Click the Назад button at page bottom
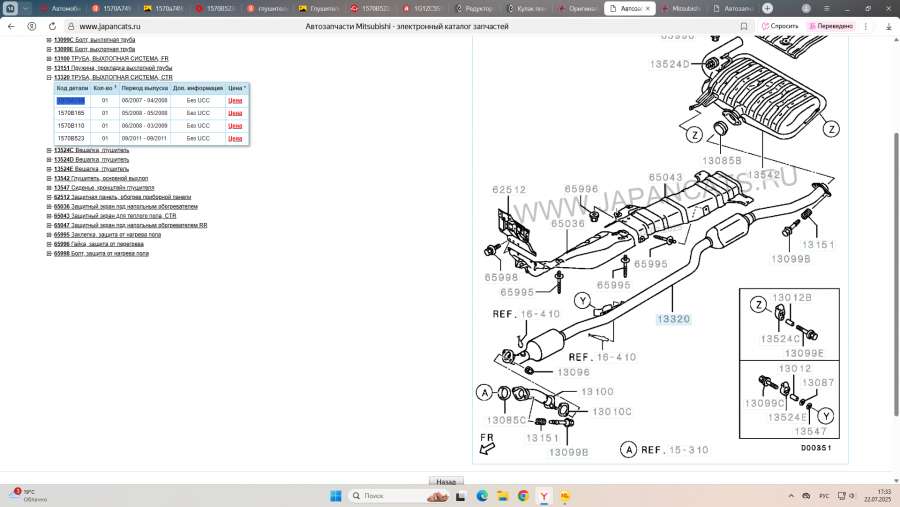 click(446, 481)
